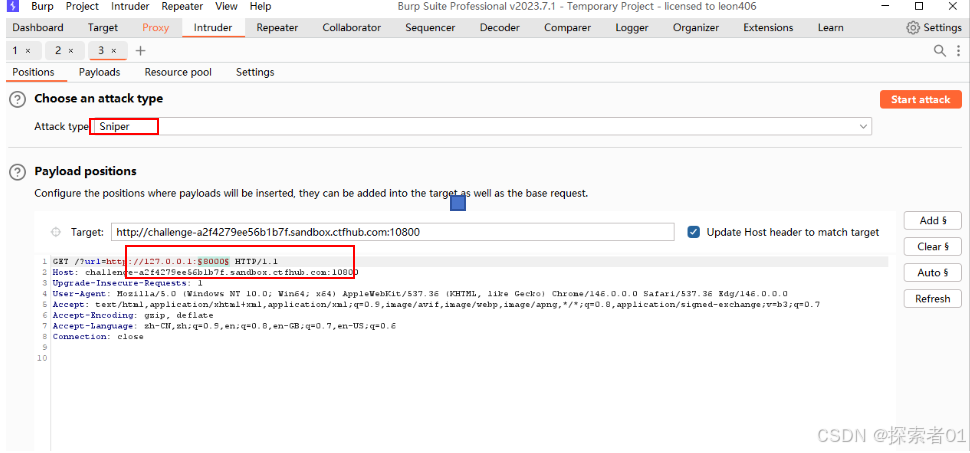This screenshot has width=970, height=453.
Task: Open the Intruder menu
Action: point(130,6)
